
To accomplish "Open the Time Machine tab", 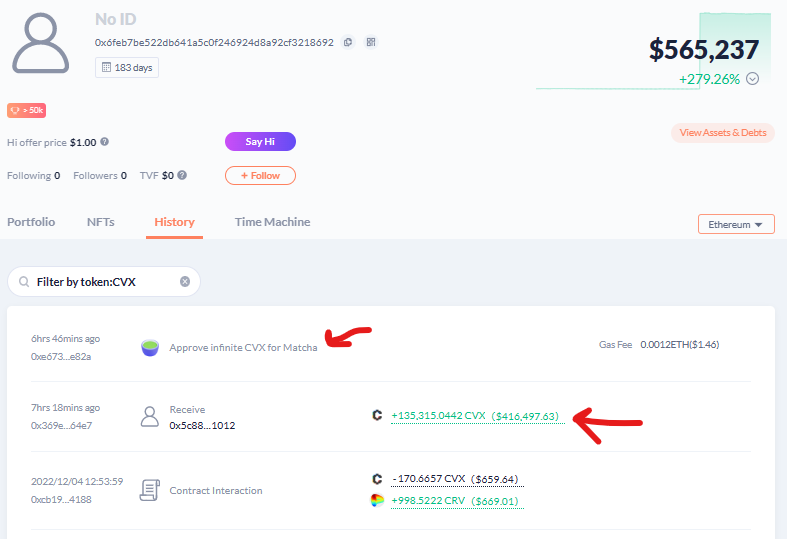I will 273,222.
